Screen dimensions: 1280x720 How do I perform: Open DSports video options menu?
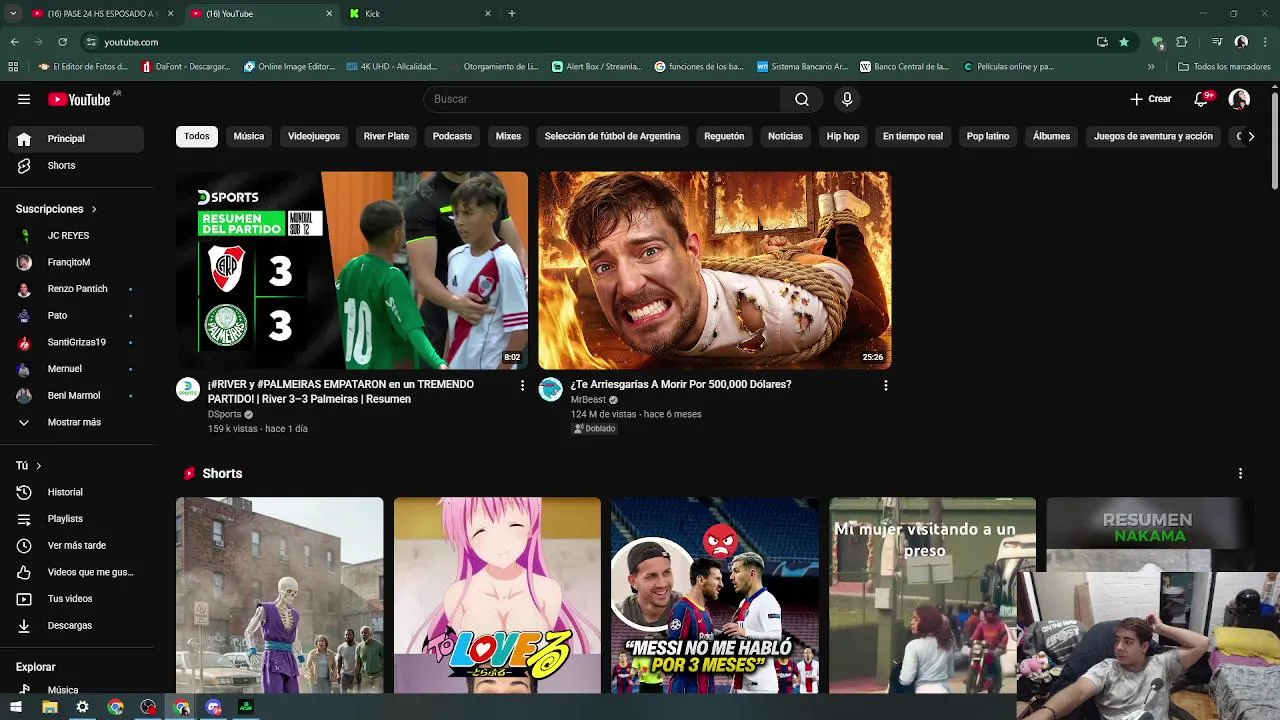tap(522, 385)
